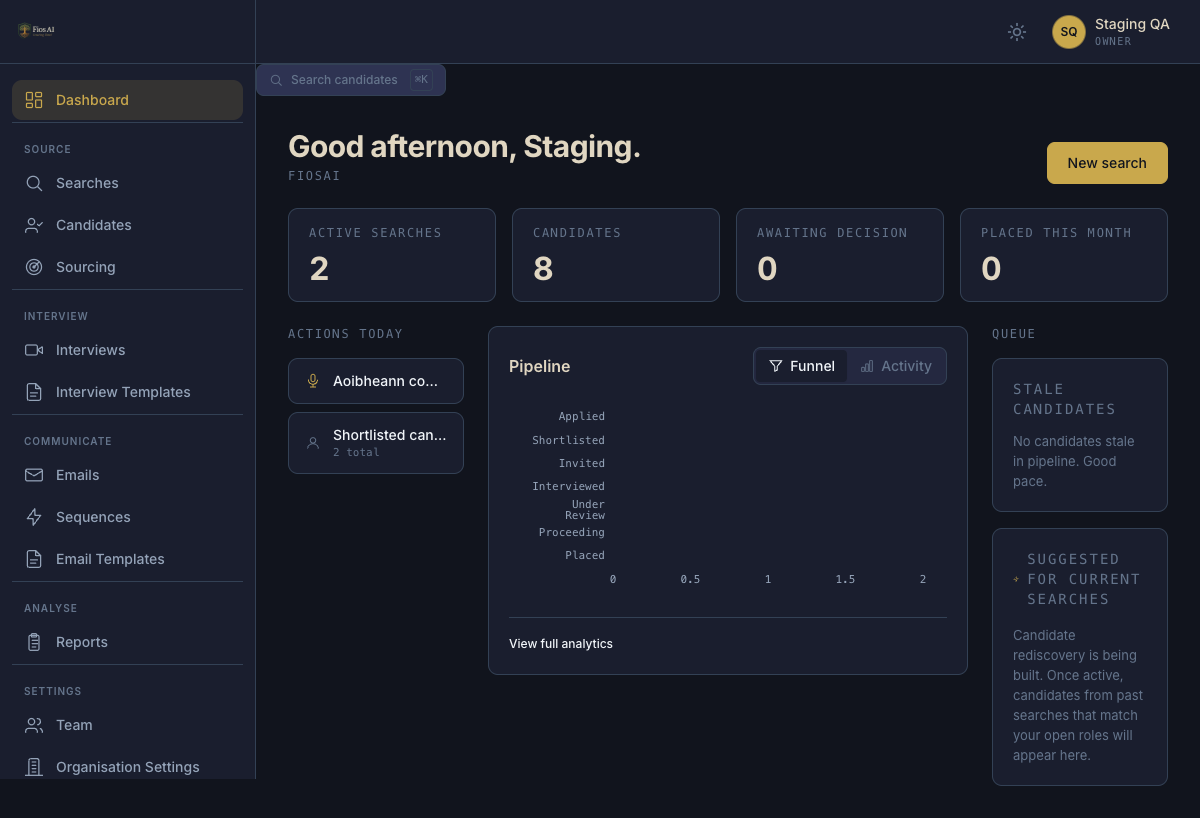Click the ⌘K shortcut badge
Image resolution: width=1200 pixels, height=818 pixels.
[421, 80]
